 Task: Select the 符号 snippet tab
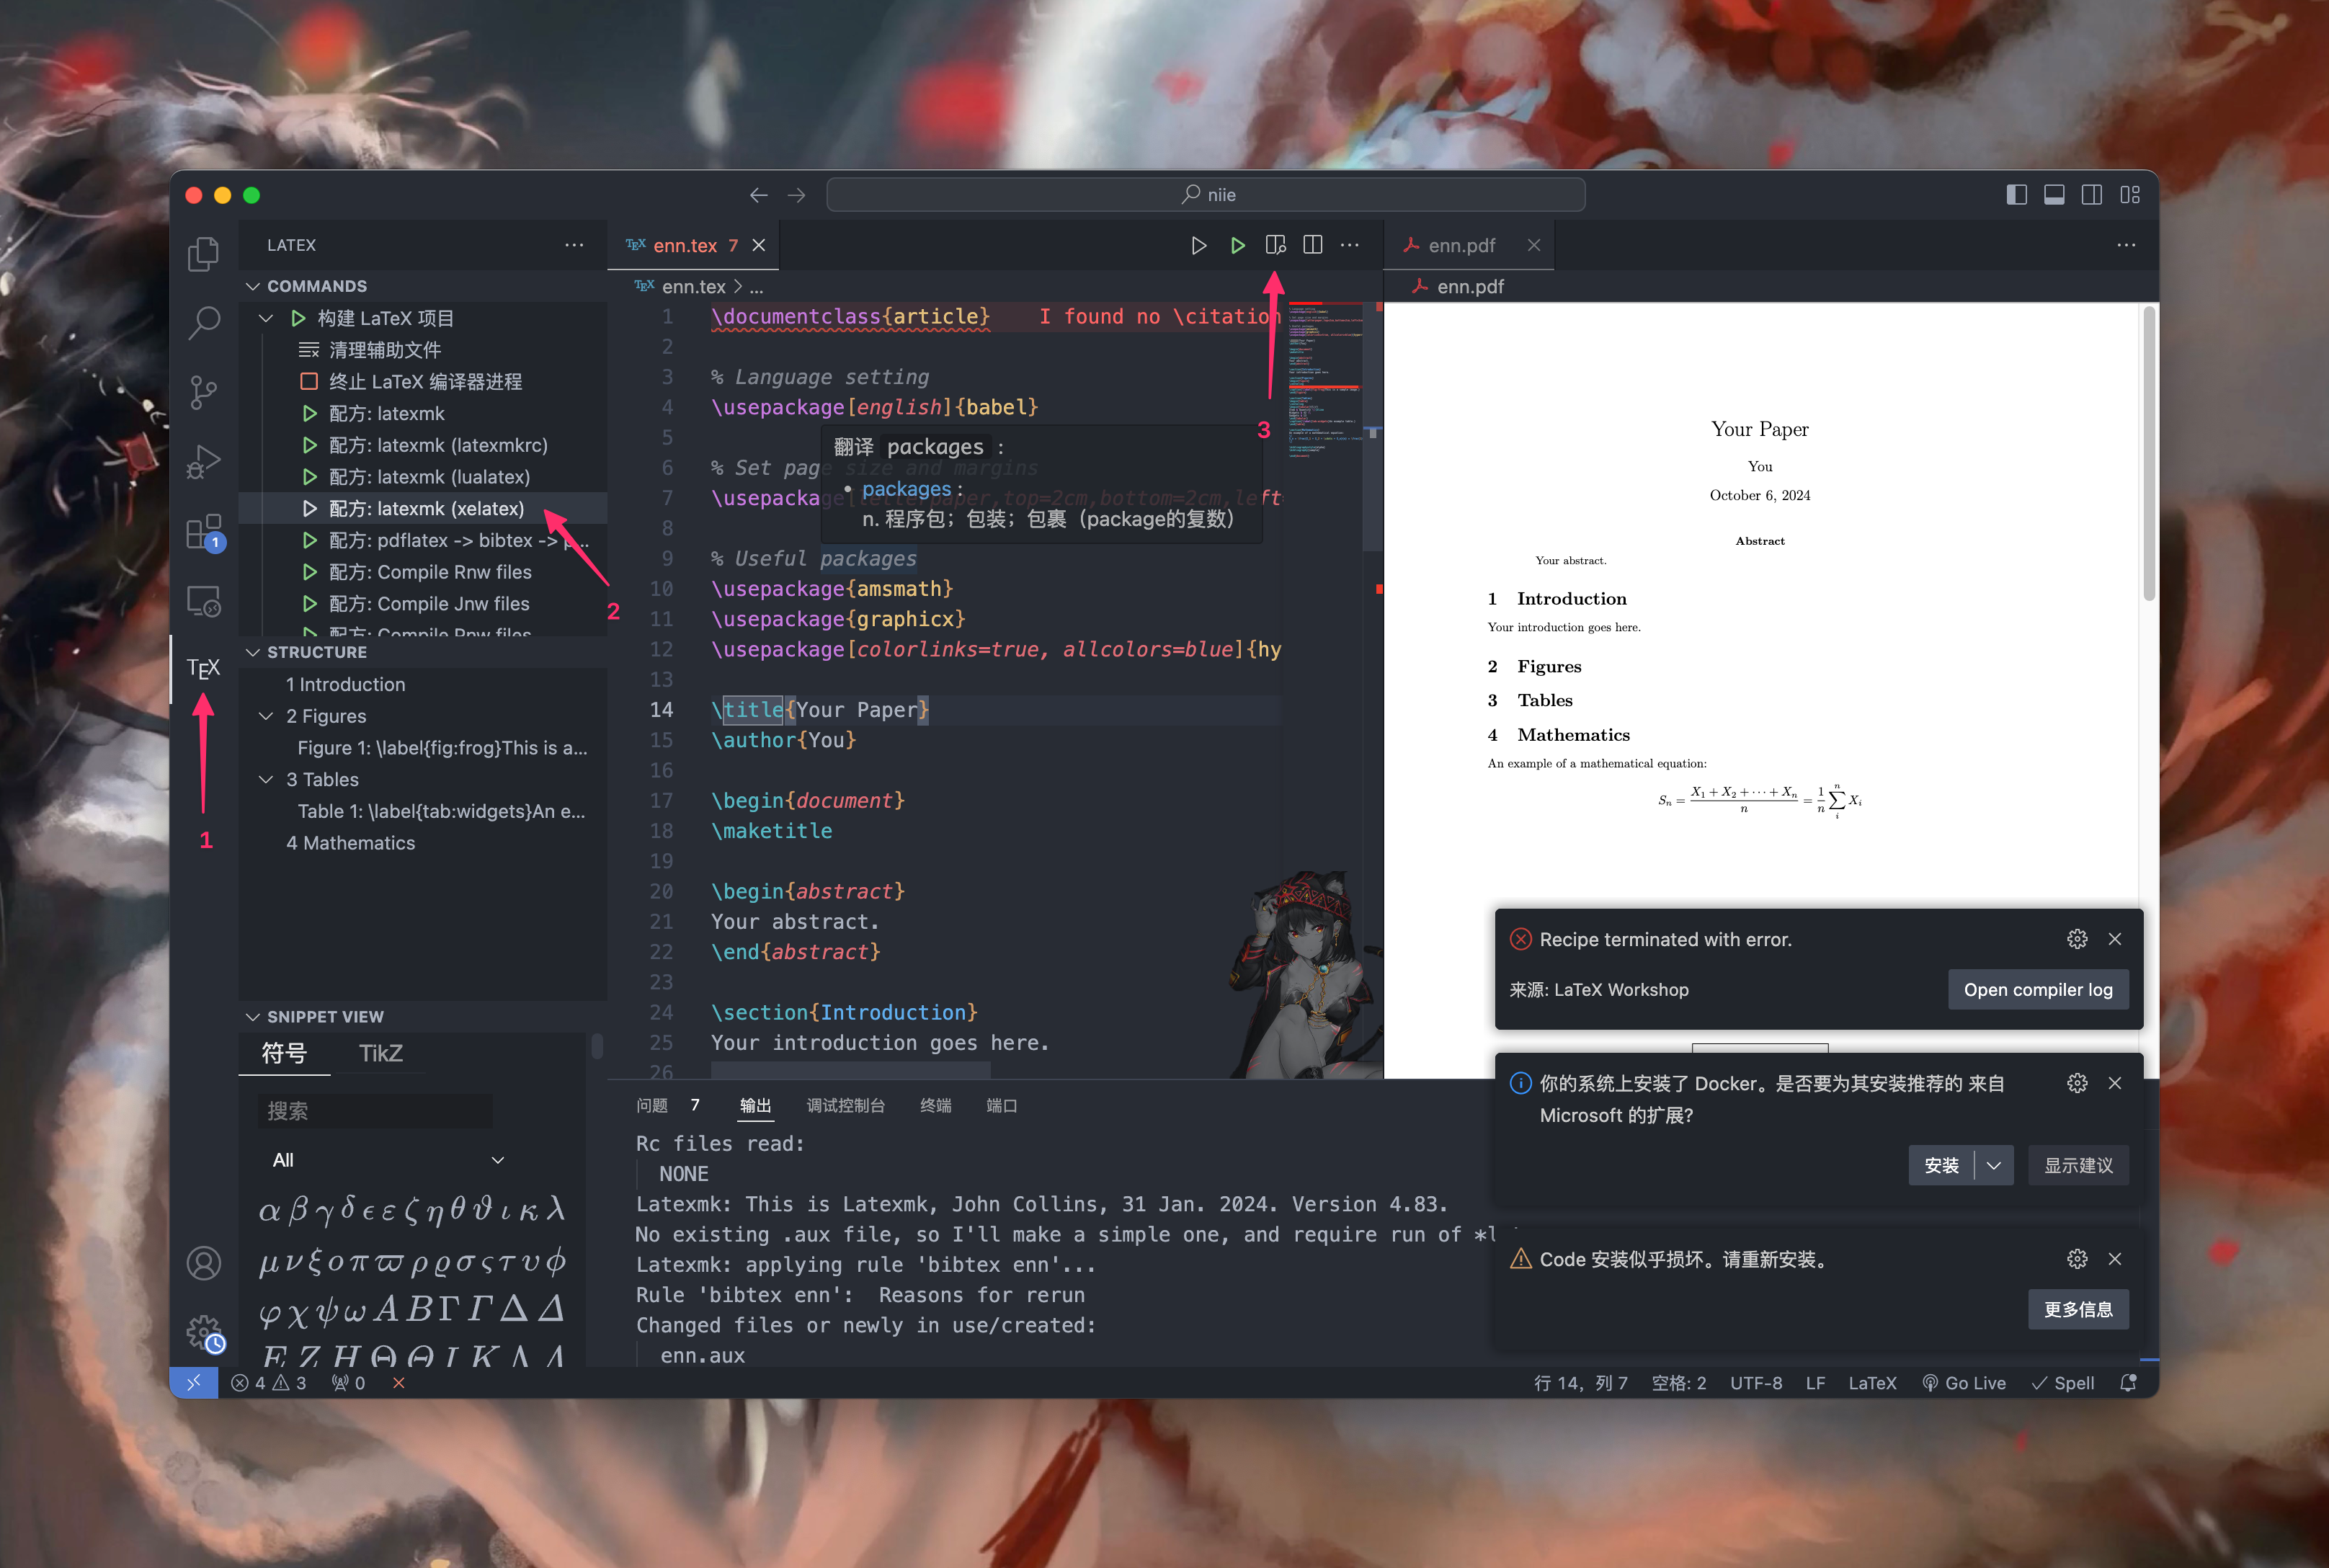(284, 1053)
